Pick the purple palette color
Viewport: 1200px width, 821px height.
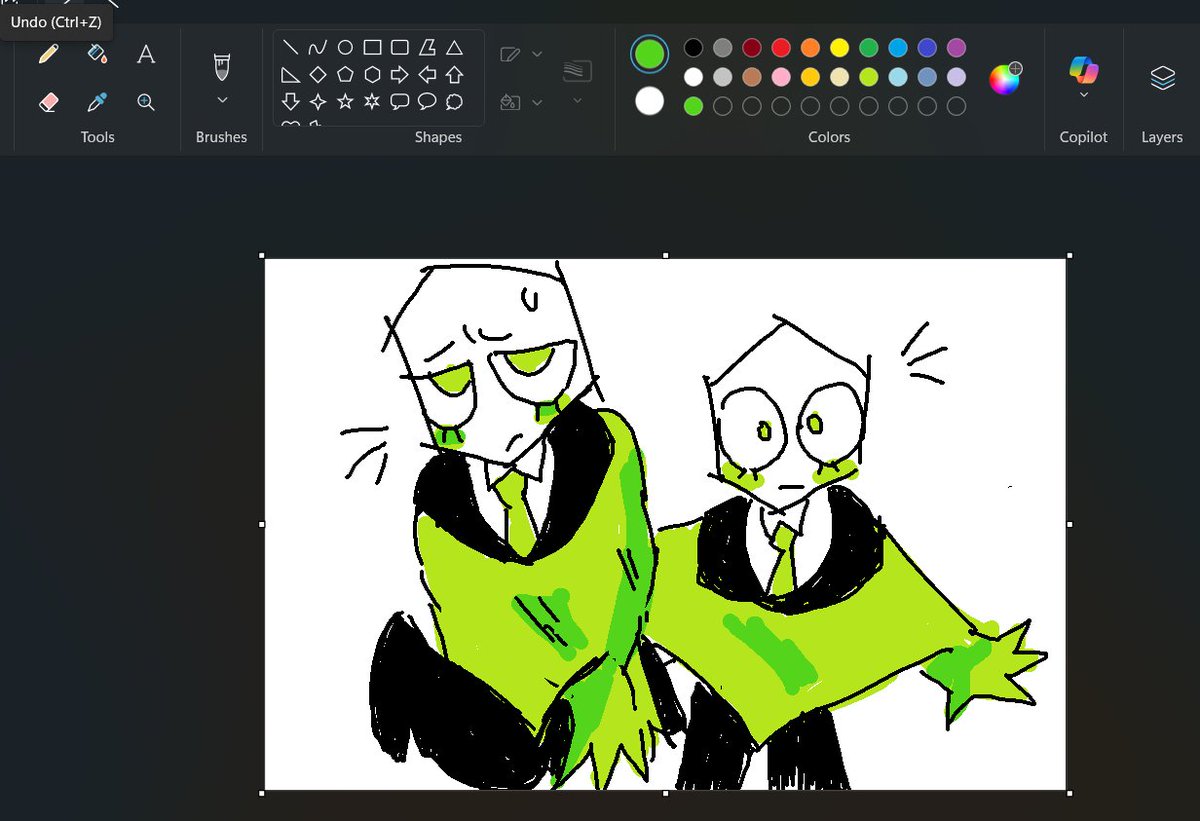(x=956, y=47)
